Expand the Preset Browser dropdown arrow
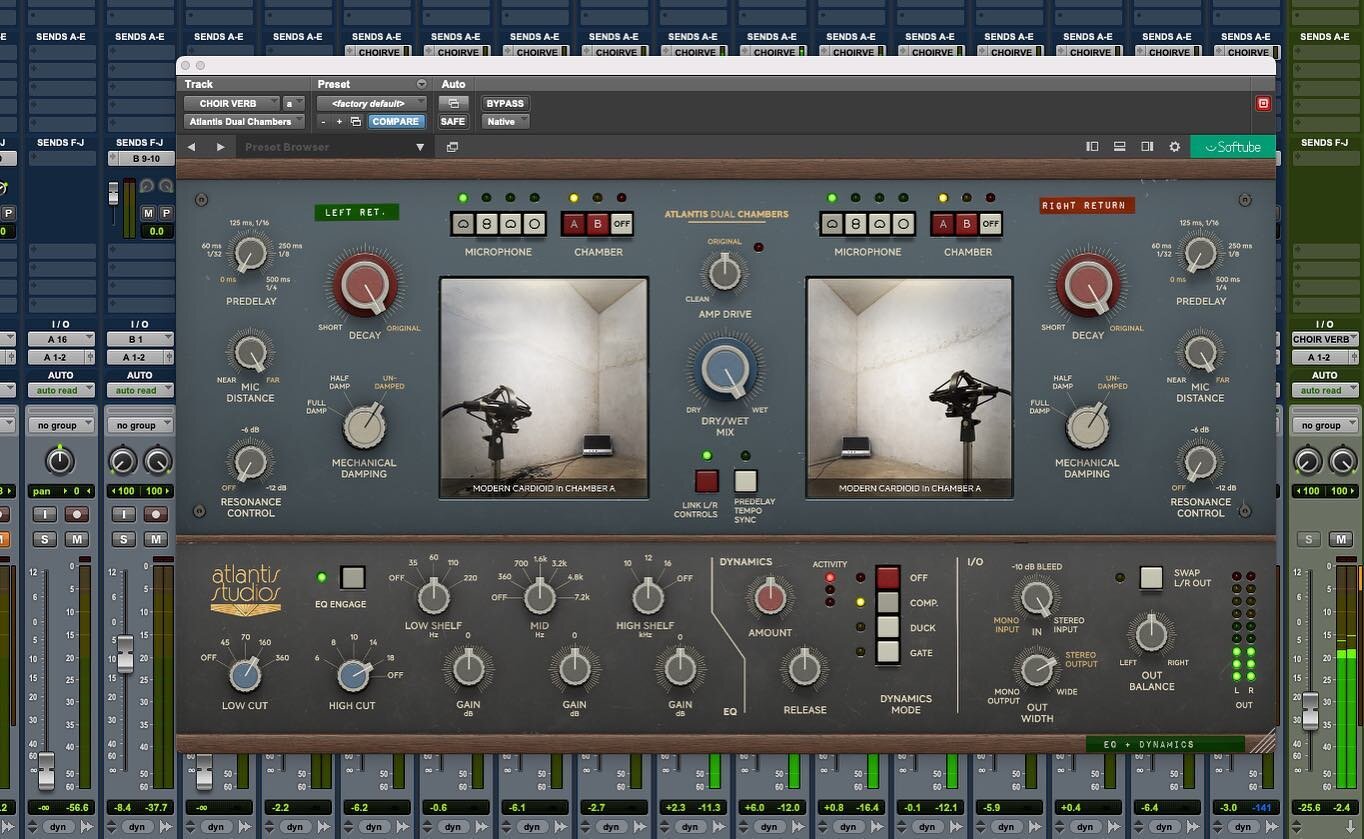Viewport: 1364px width, 839px height. (421, 147)
